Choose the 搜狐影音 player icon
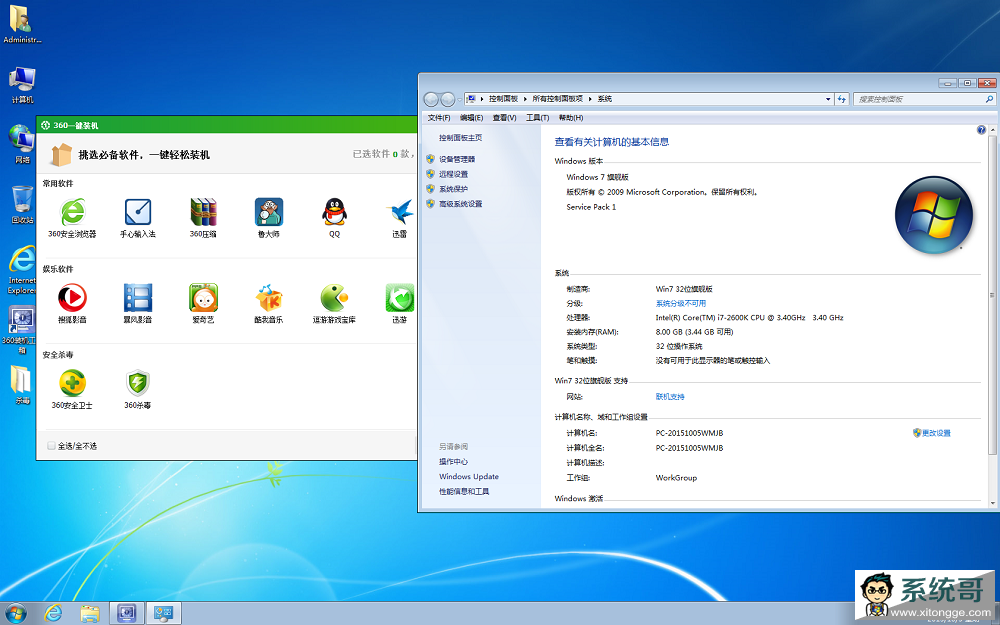1000x625 pixels. coord(72,298)
